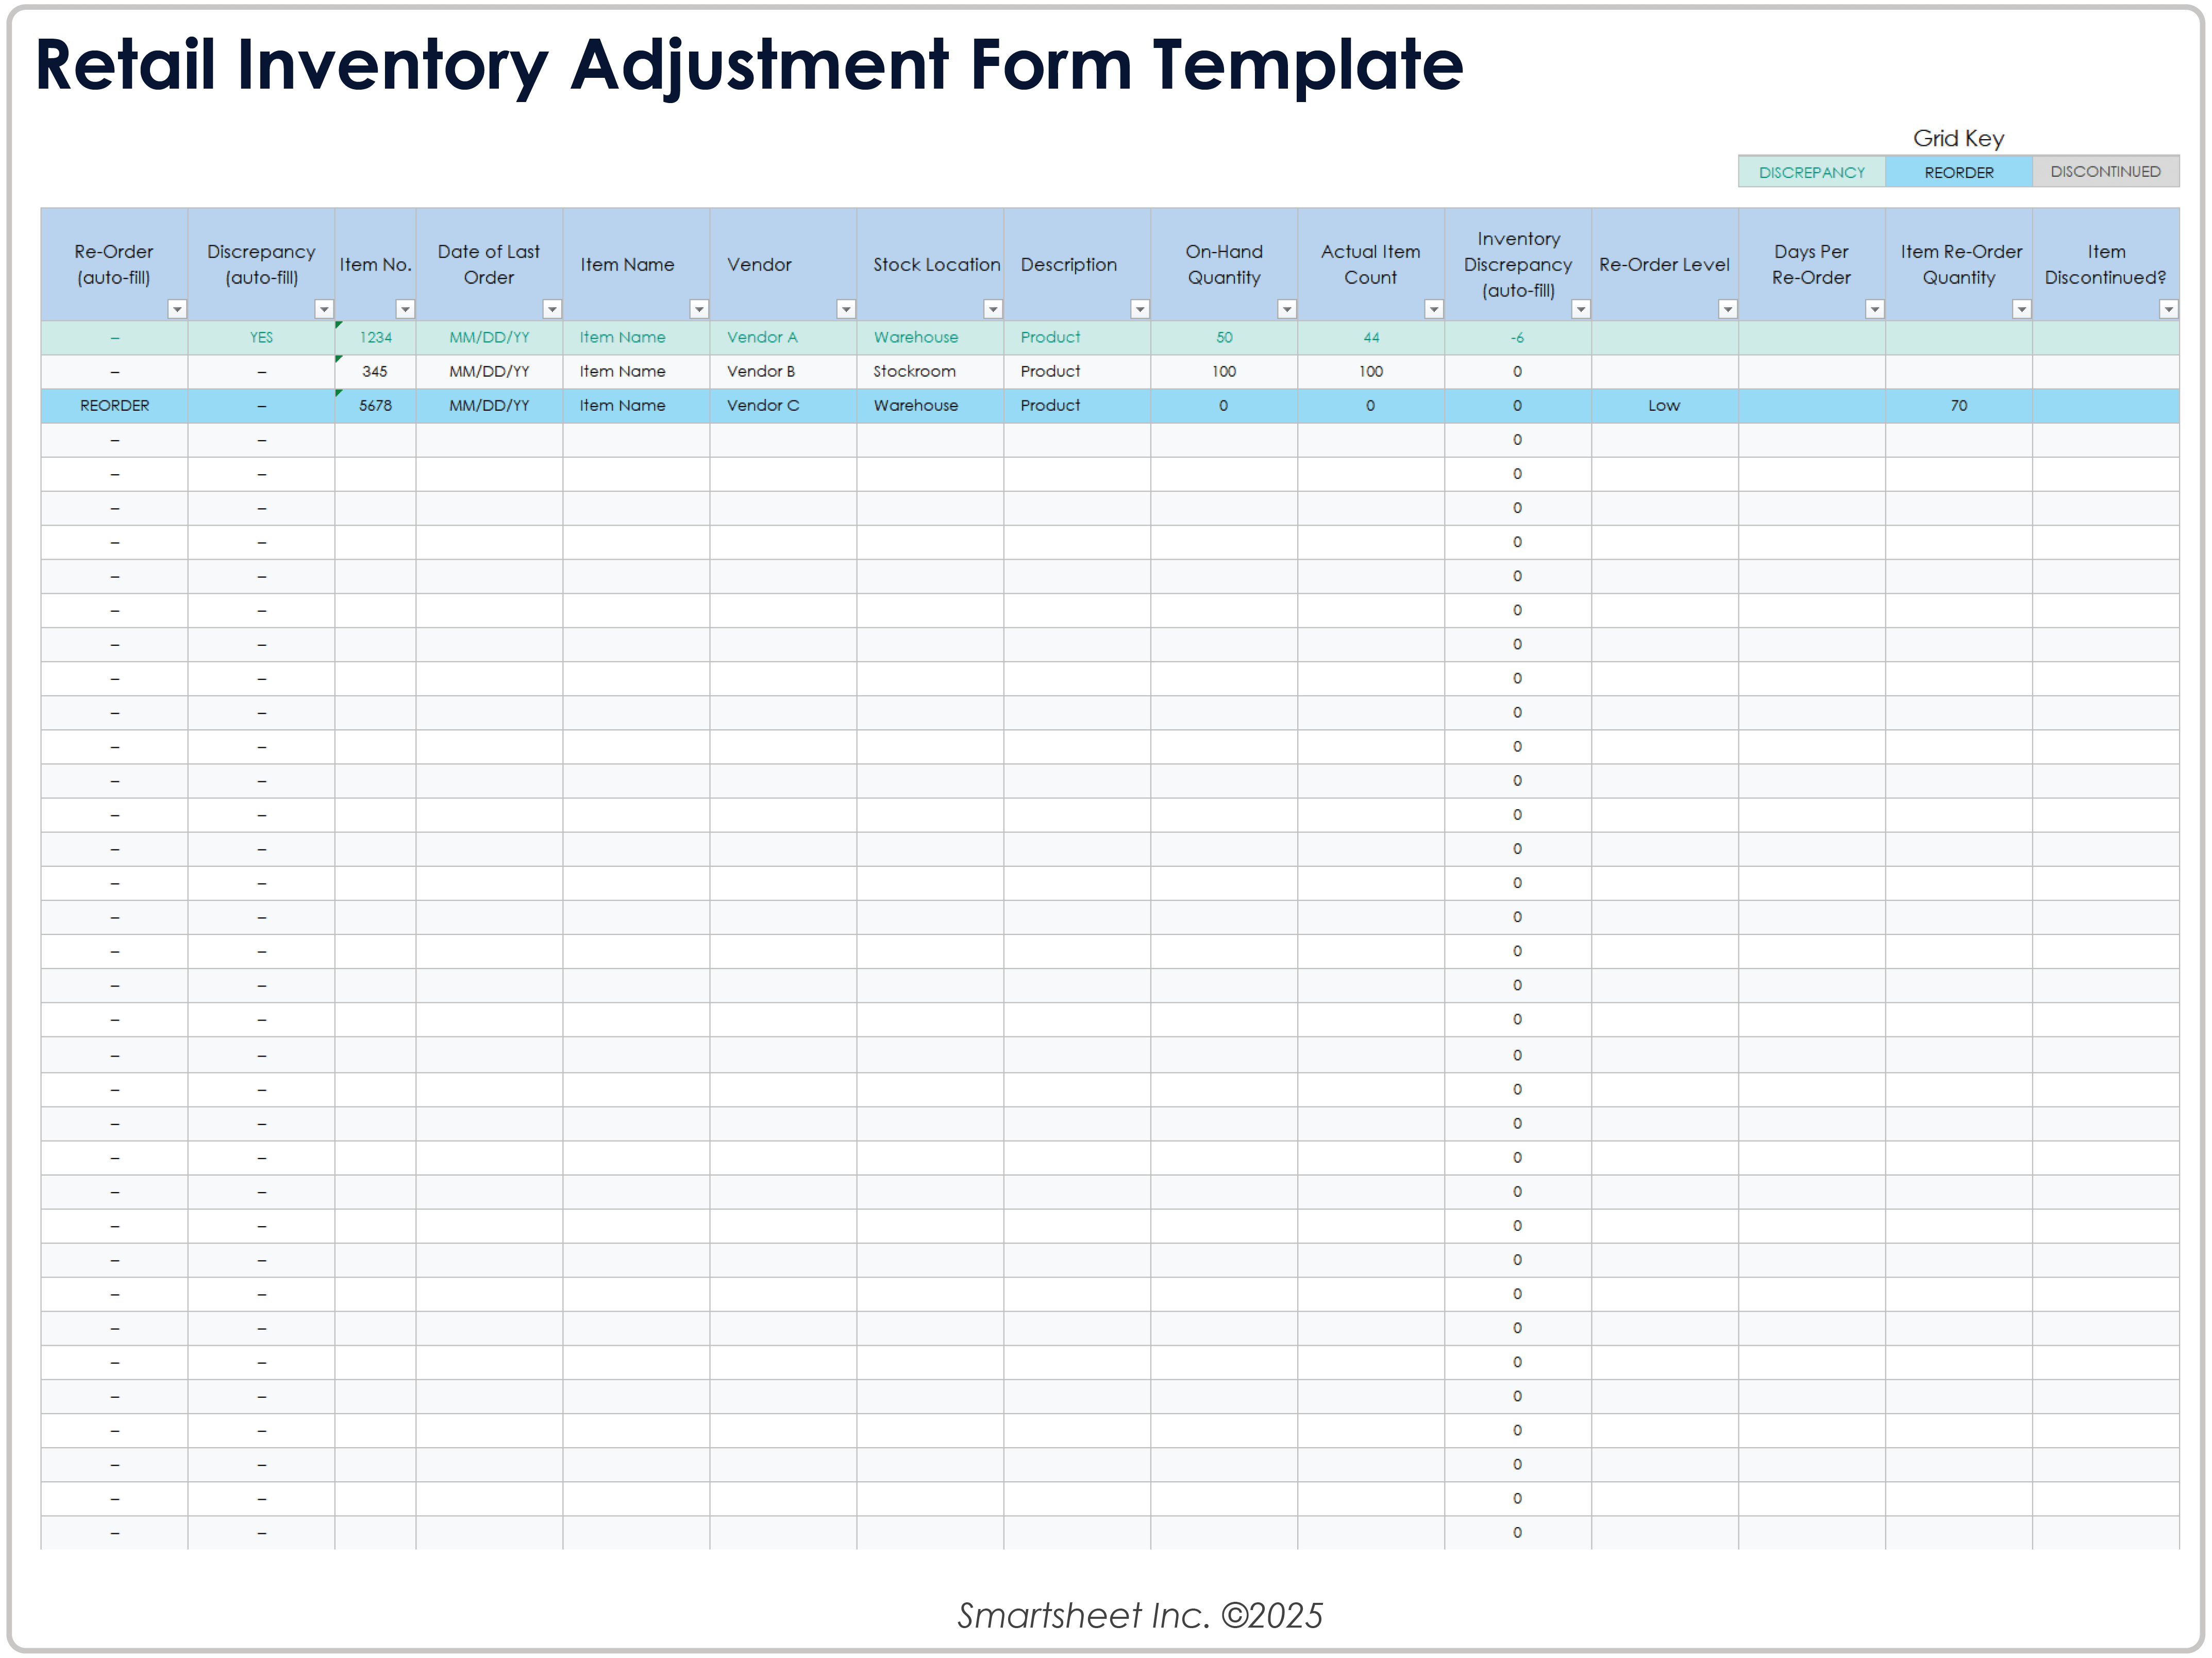Viewport: 2212px width, 1658px height.
Task: Click Item Discontinued? filter dropdown arrow
Action: [x=2168, y=310]
